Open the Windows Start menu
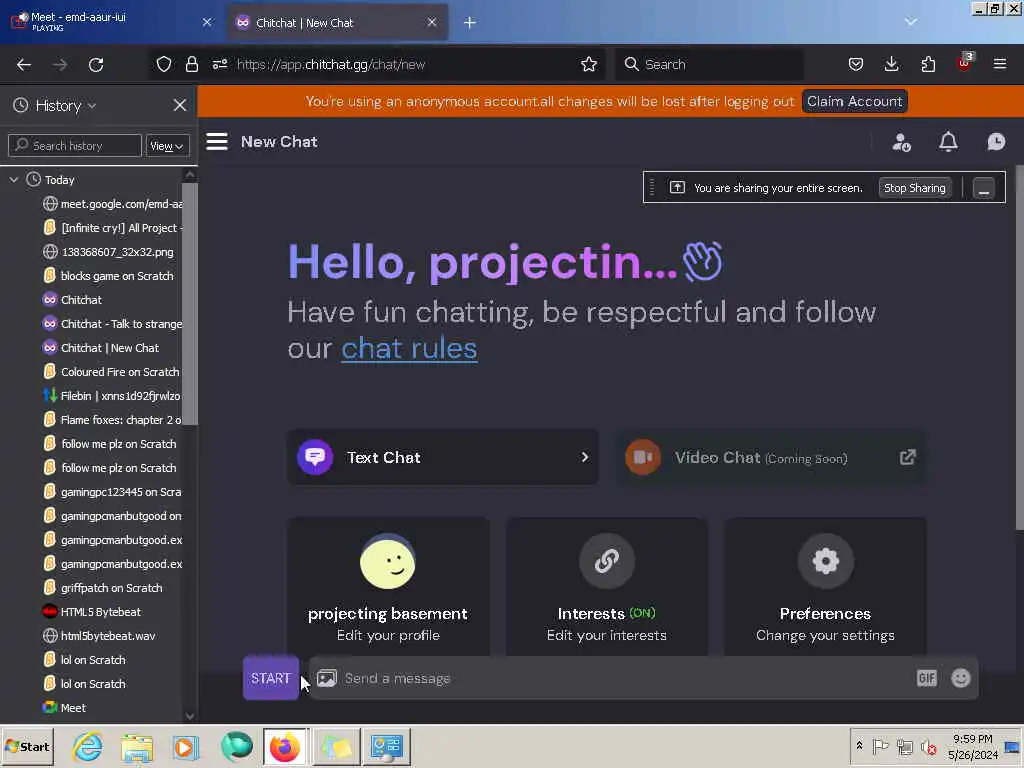The image size is (1024, 768). (x=27, y=746)
